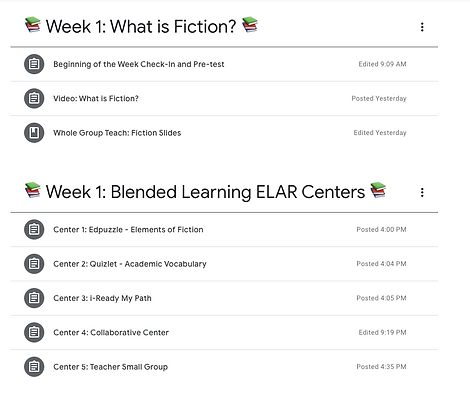Screen dimensions: 470x396
Task: Click Week 1: What is Fiction? topic heading
Action: pos(141,26)
